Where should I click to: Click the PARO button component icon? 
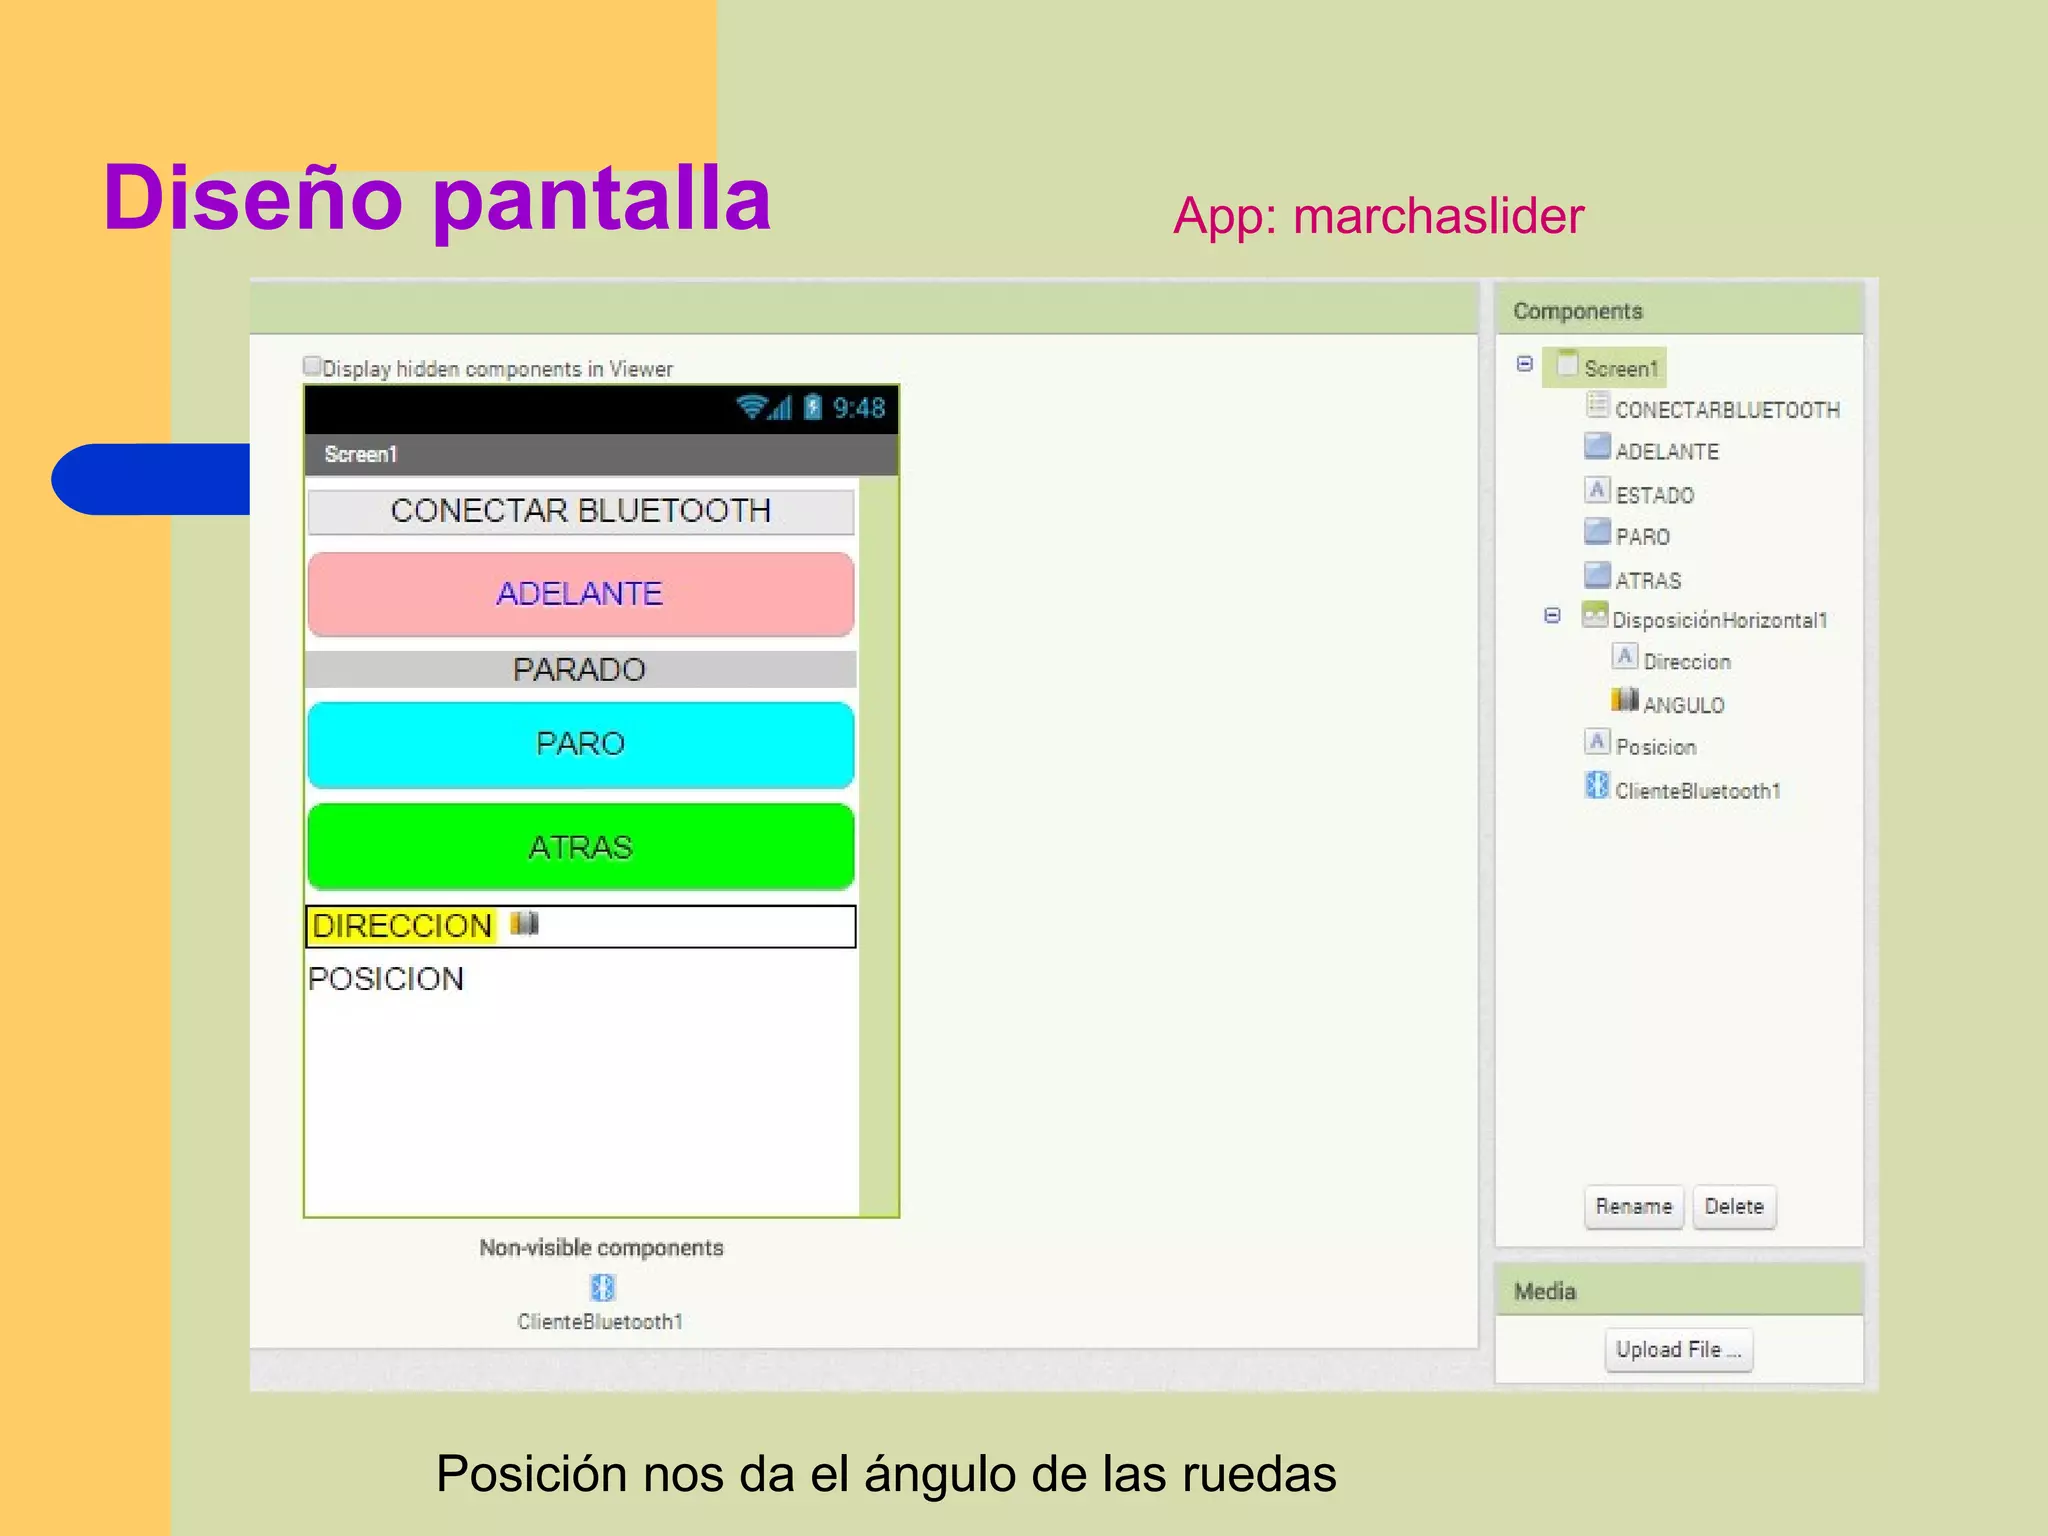pyautogui.click(x=1598, y=531)
